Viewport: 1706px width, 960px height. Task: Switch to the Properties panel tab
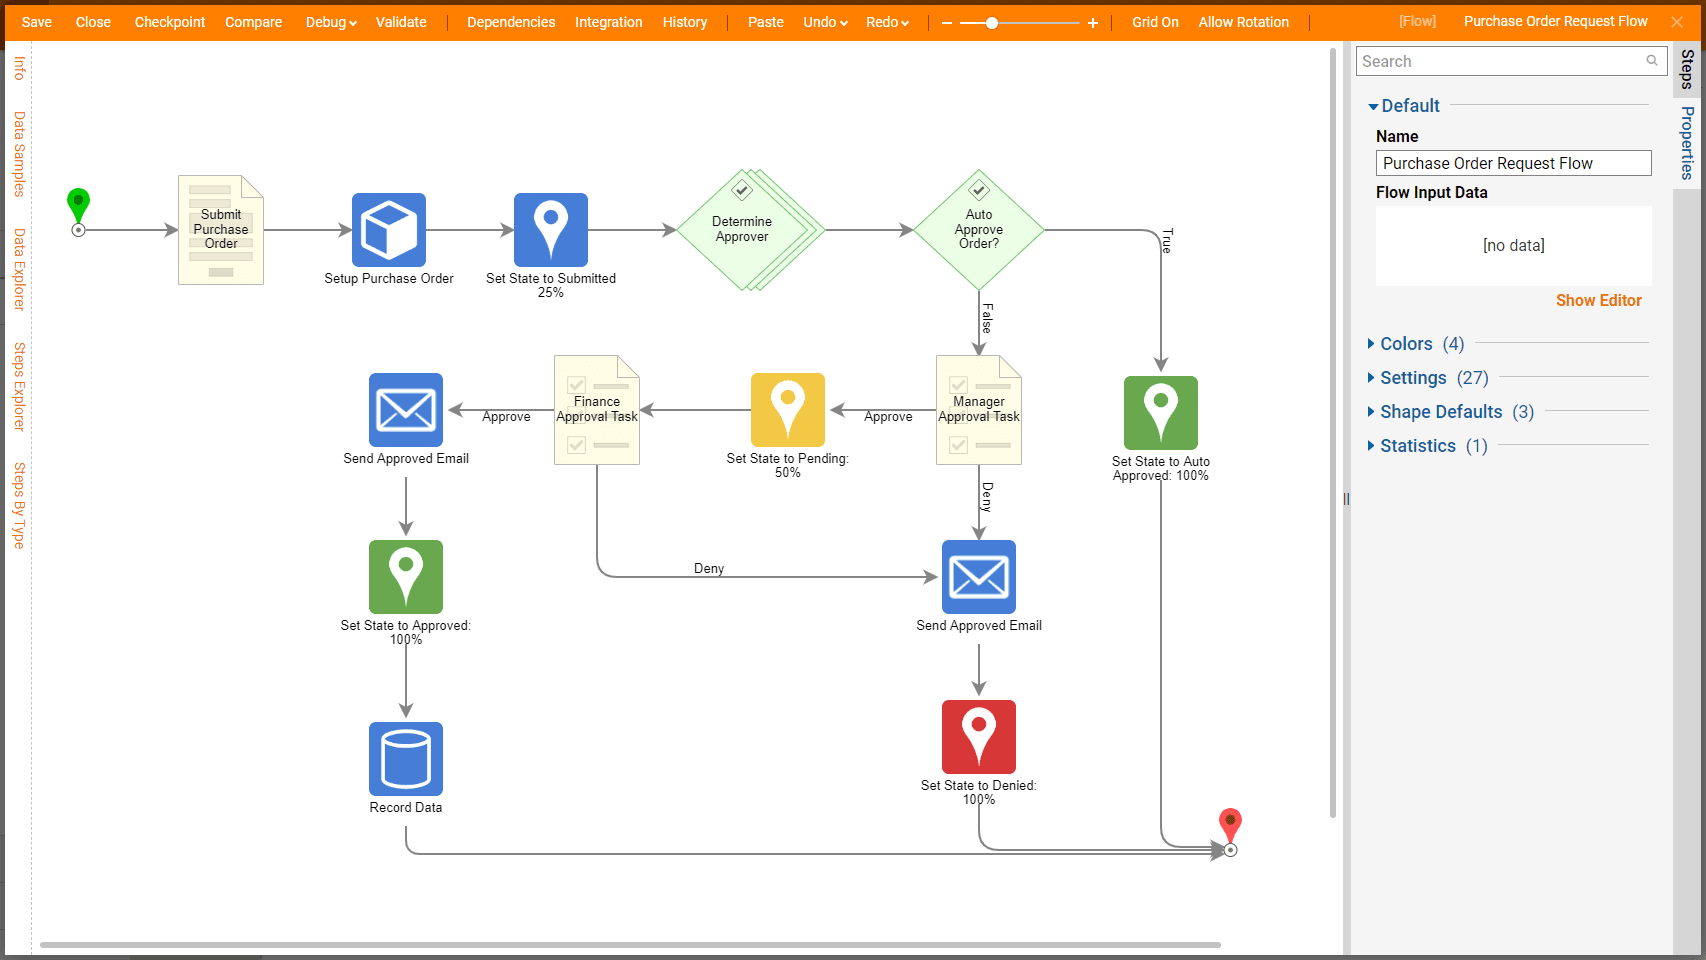[x=1688, y=143]
